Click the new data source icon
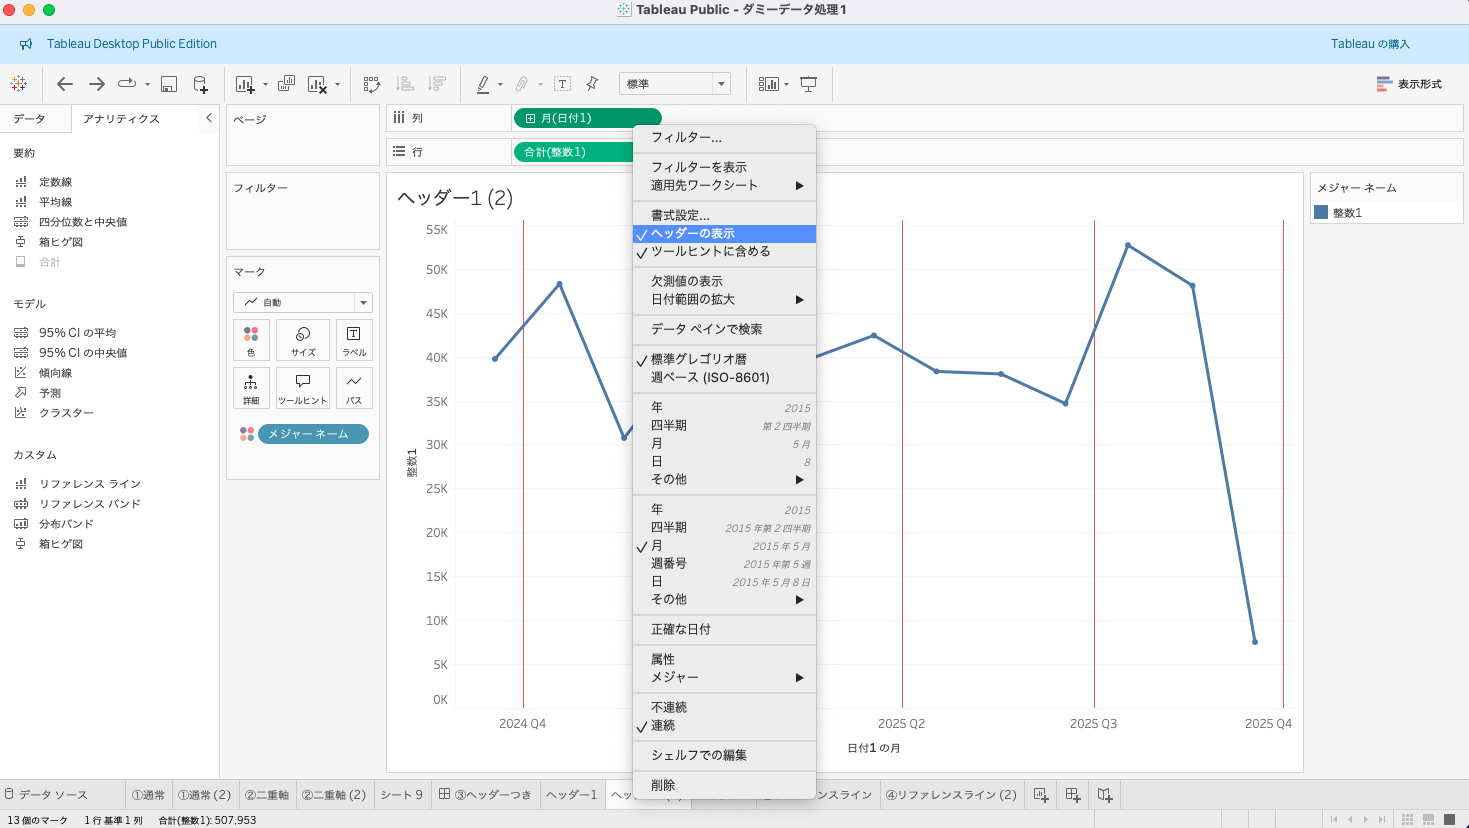 coord(200,84)
